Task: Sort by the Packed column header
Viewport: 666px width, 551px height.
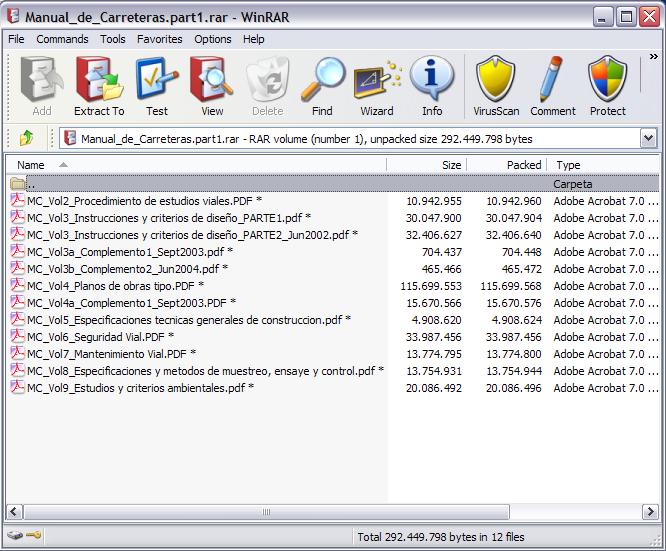Action: tap(507, 165)
